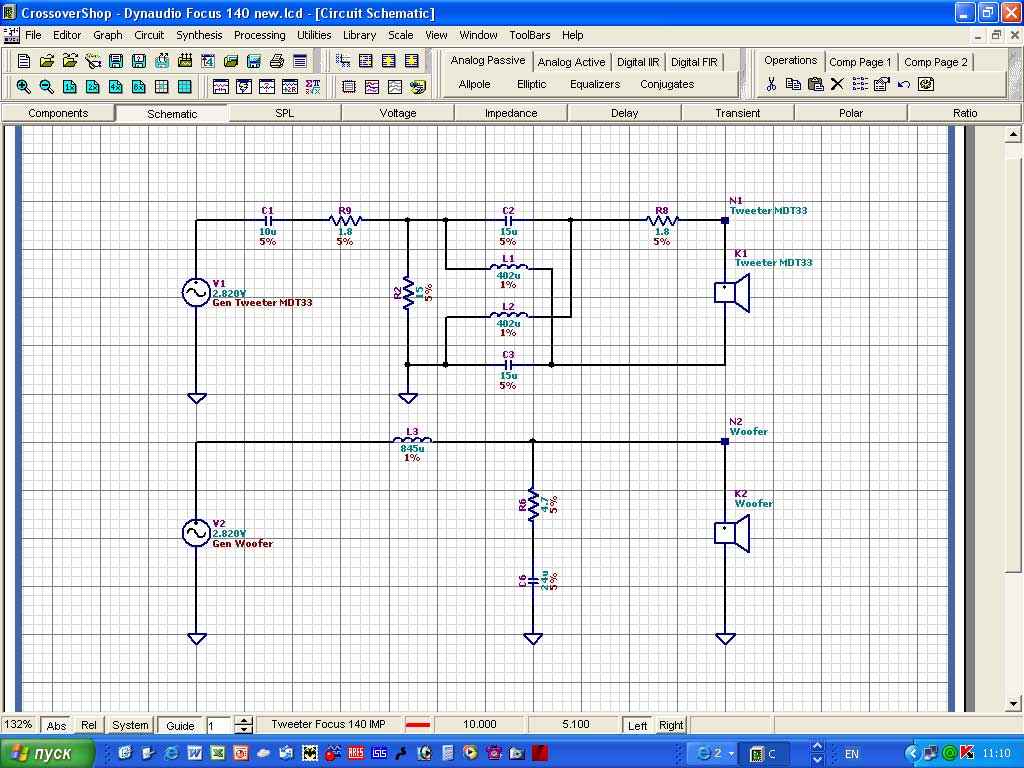The width and height of the screenshot is (1024, 768).
Task: Switch to the Impedance tab
Action: point(511,113)
